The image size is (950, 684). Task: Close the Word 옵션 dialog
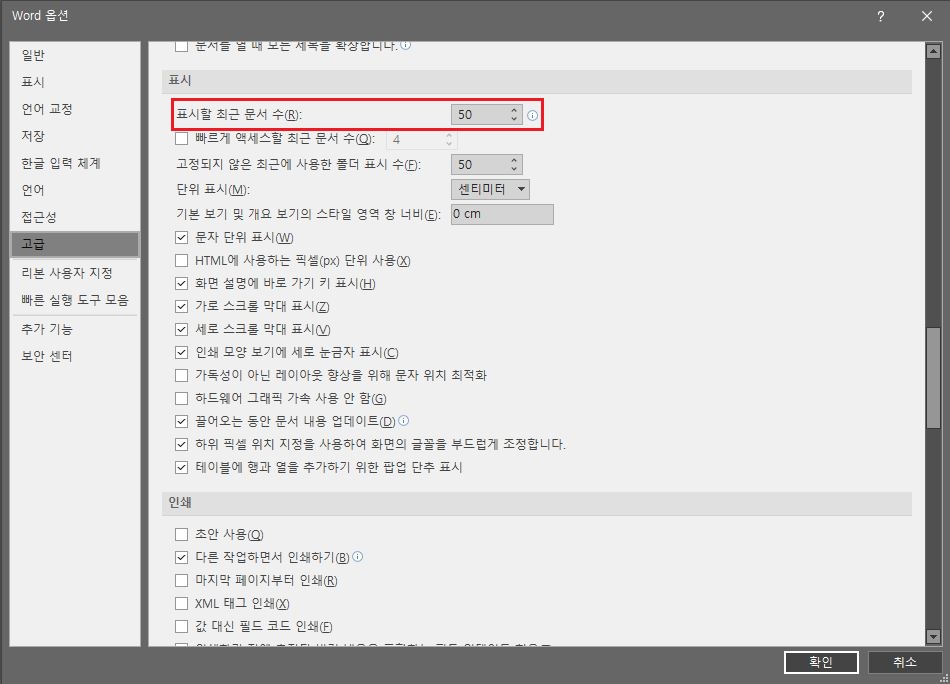(x=926, y=16)
